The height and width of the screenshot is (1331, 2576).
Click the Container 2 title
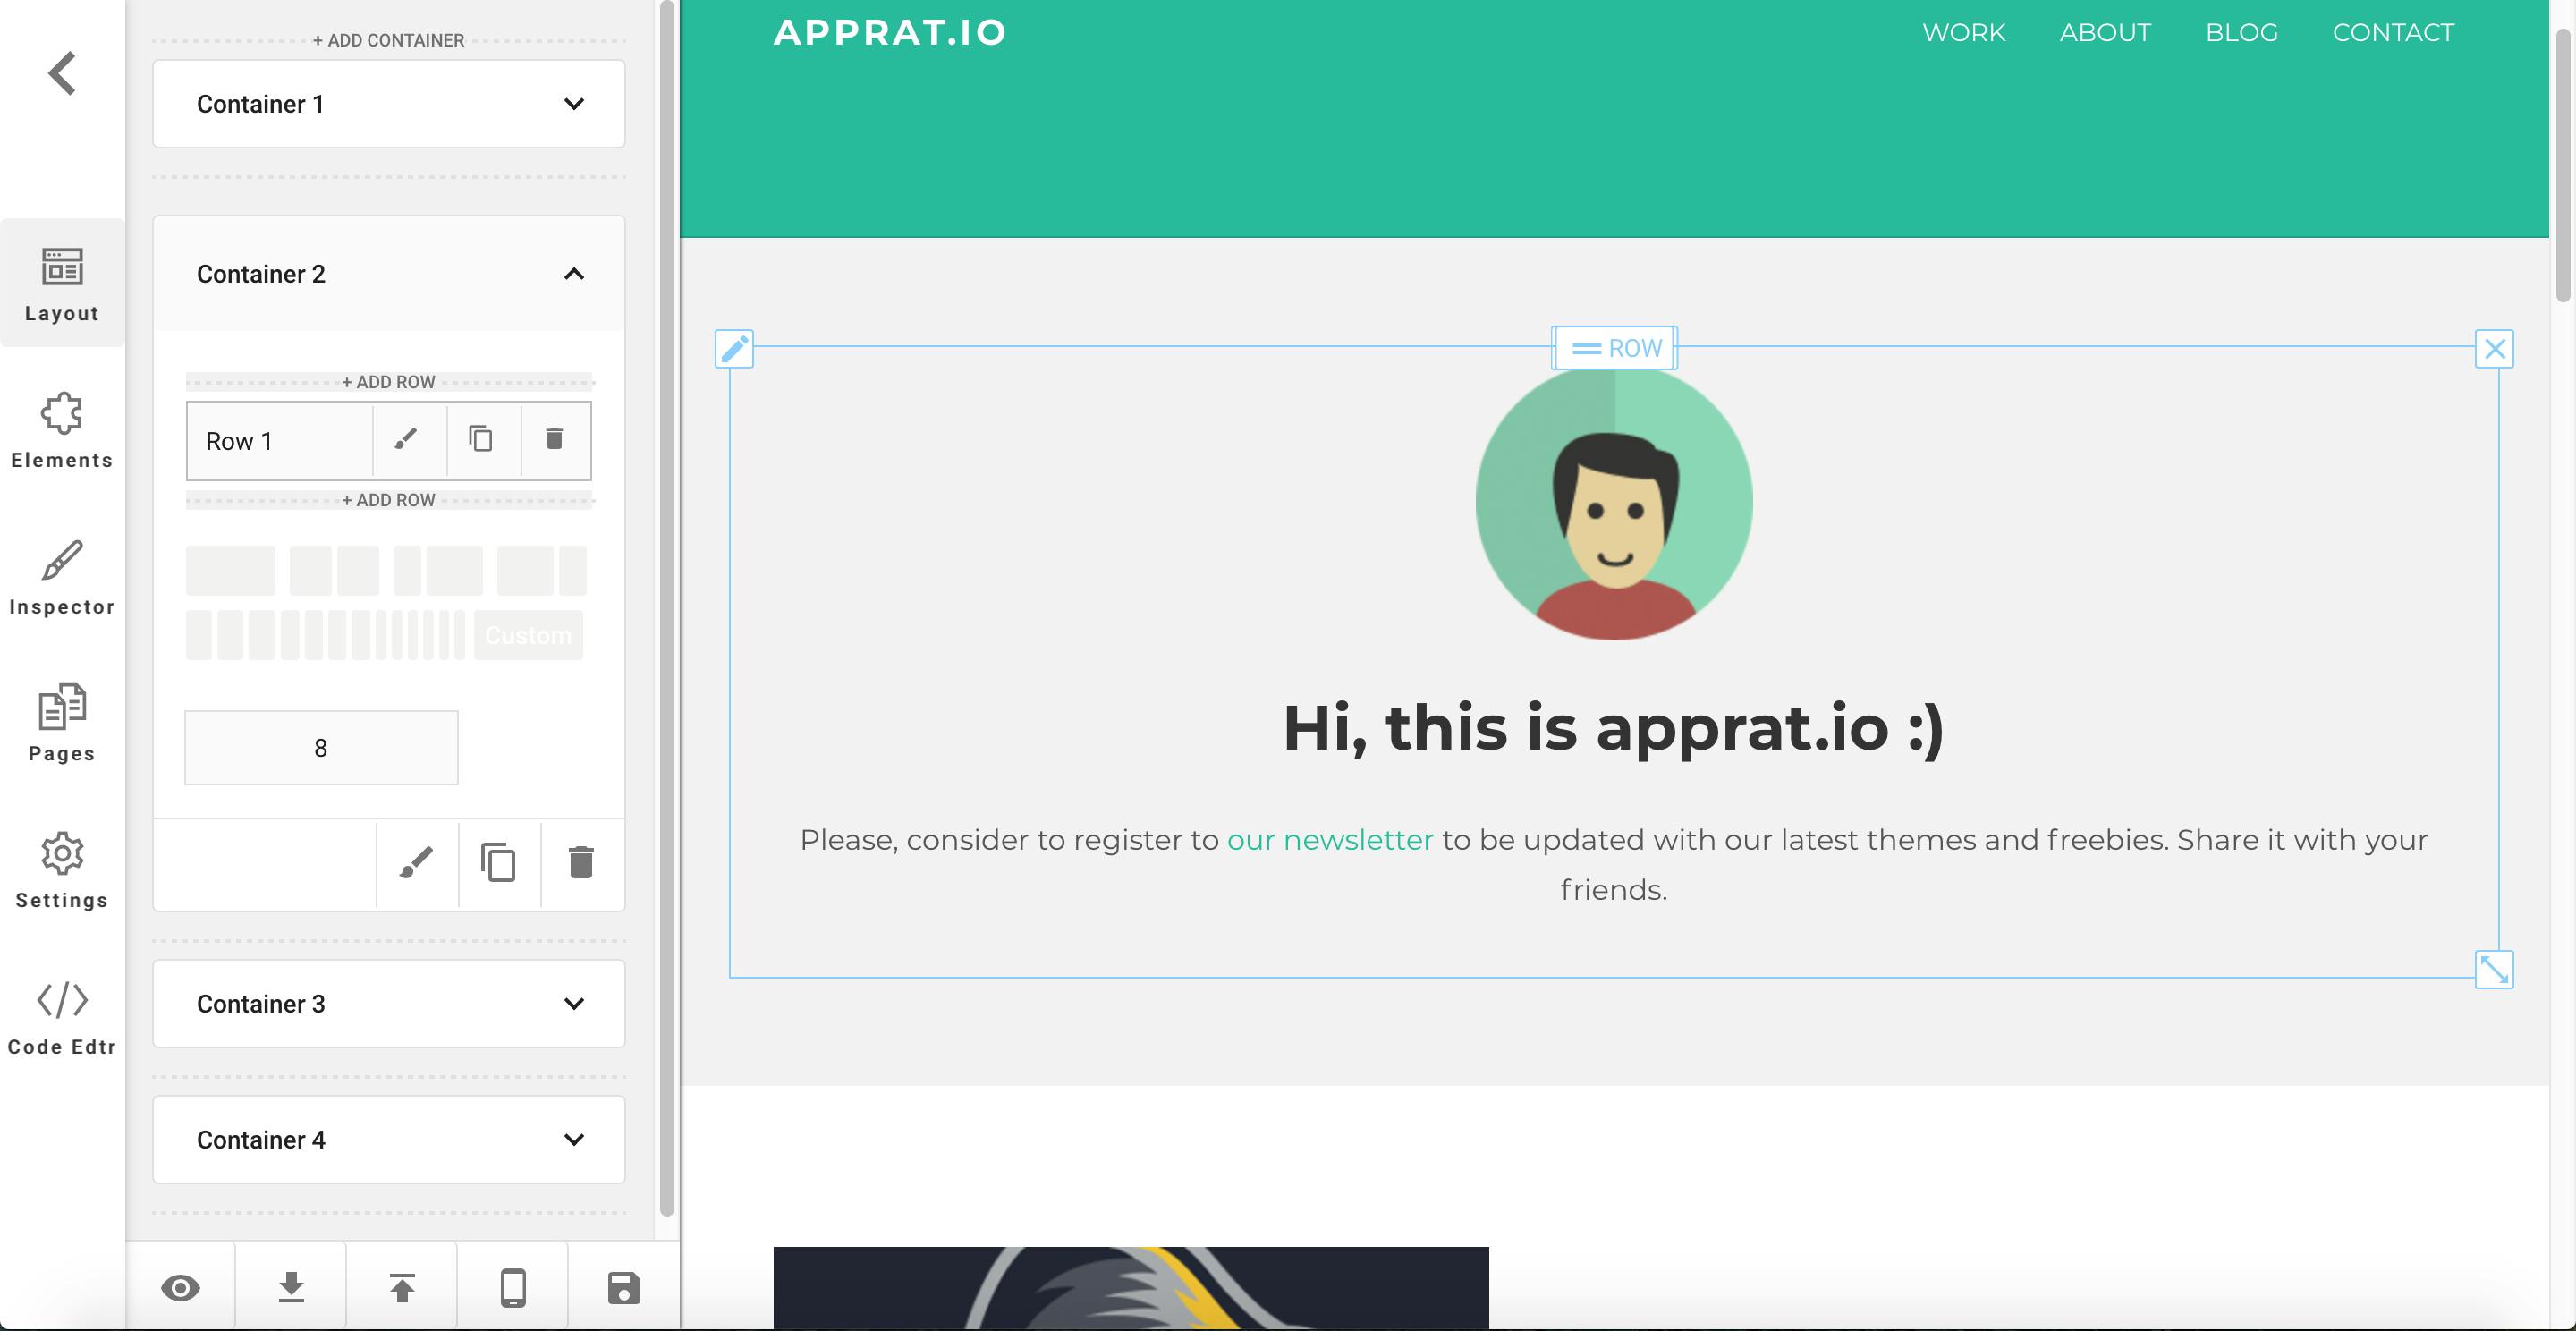coord(261,274)
